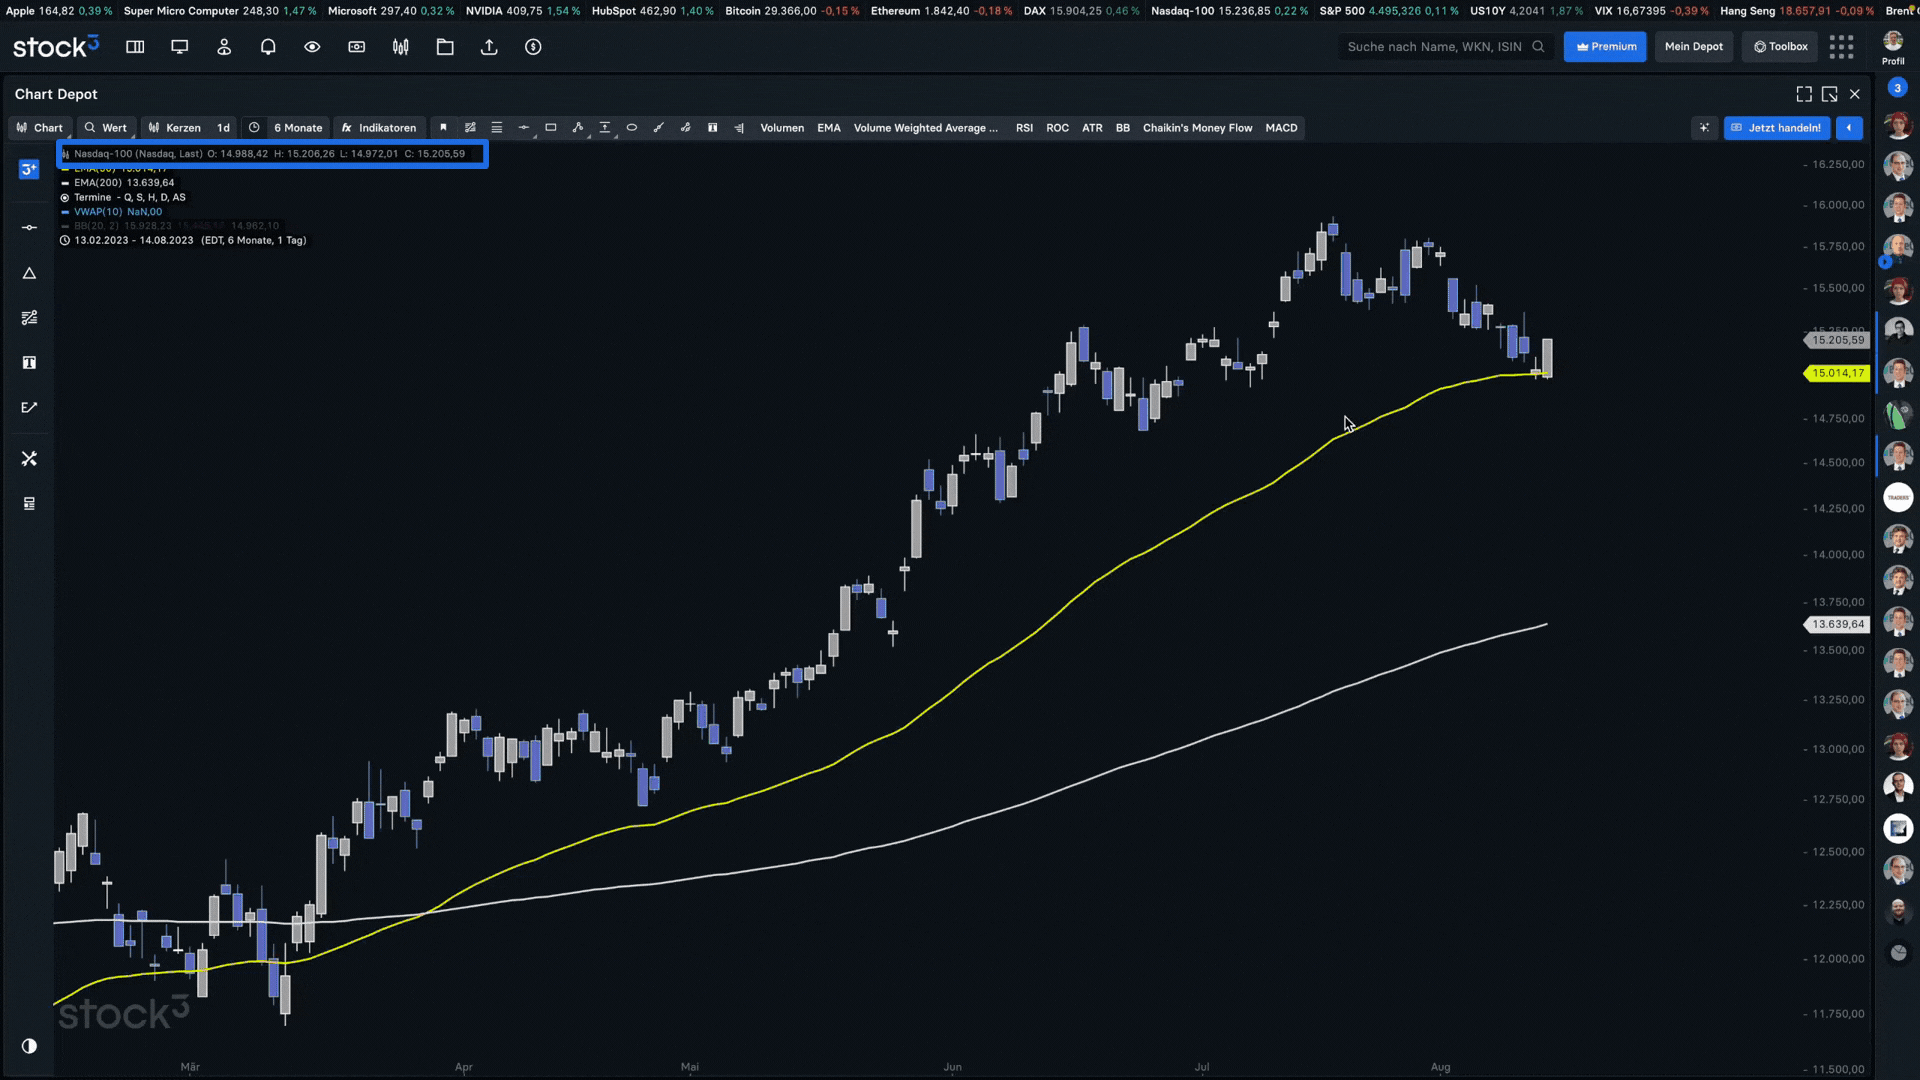Click the calculator icon in left sidebar

pyautogui.click(x=29, y=504)
